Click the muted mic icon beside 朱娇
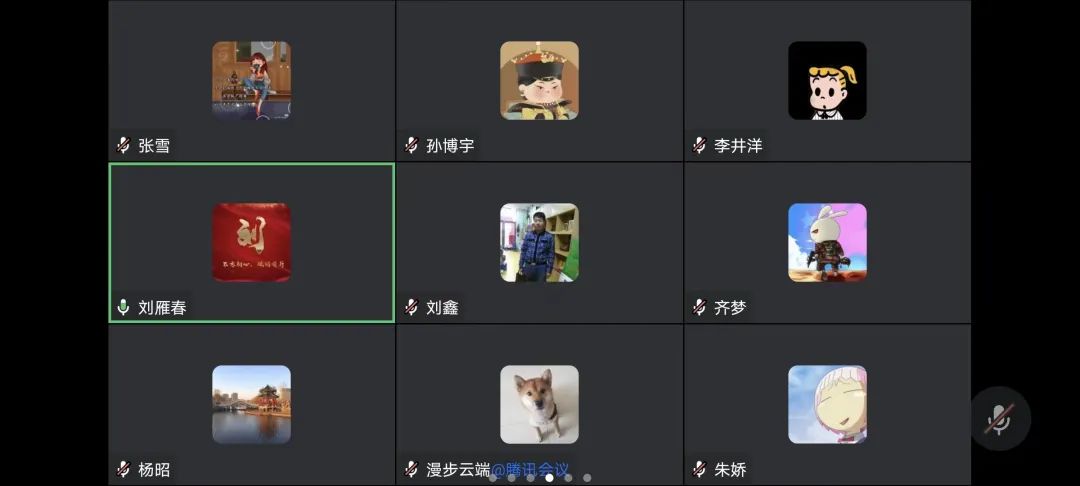Viewport: 1080px width, 486px height. [x=699, y=469]
